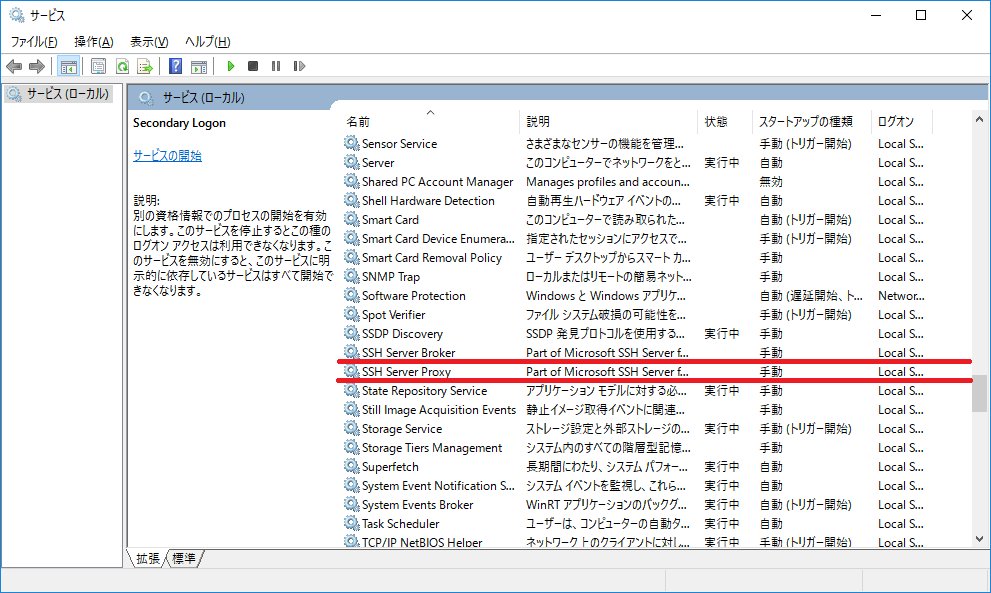Click the gear icon beside Superfetch

(x=351, y=466)
